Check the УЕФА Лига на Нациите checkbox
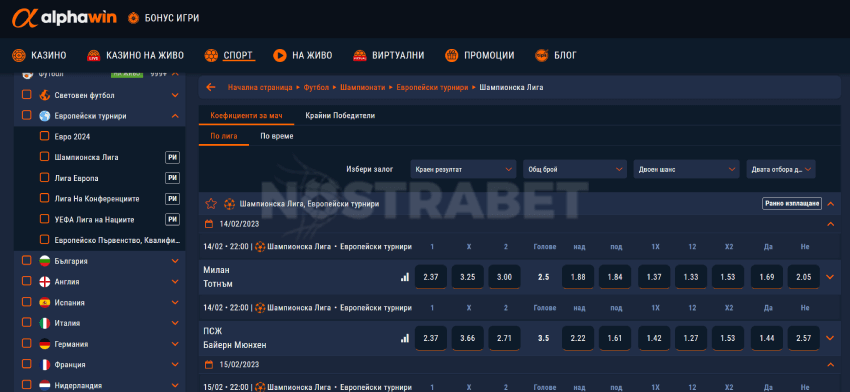The width and height of the screenshot is (850, 392). tap(44, 219)
